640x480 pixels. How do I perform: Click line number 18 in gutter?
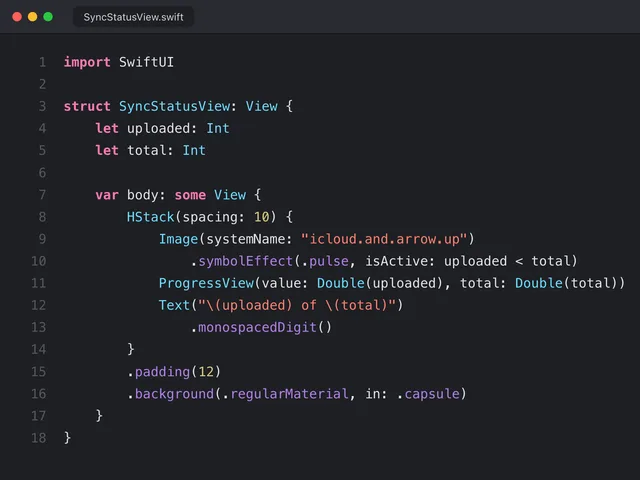(39, 438)
